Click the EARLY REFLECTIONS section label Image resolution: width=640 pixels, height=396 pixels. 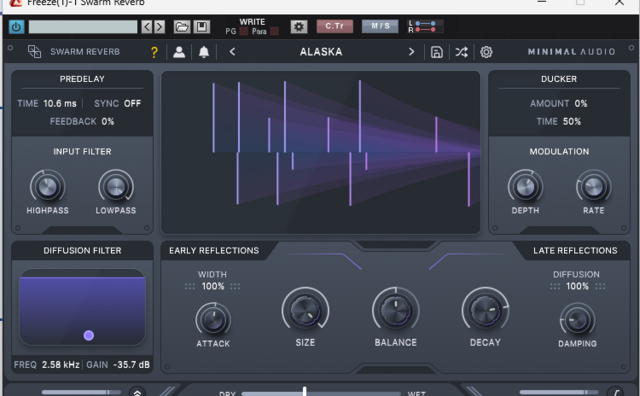pyautogui.click(x=214, y=251)
